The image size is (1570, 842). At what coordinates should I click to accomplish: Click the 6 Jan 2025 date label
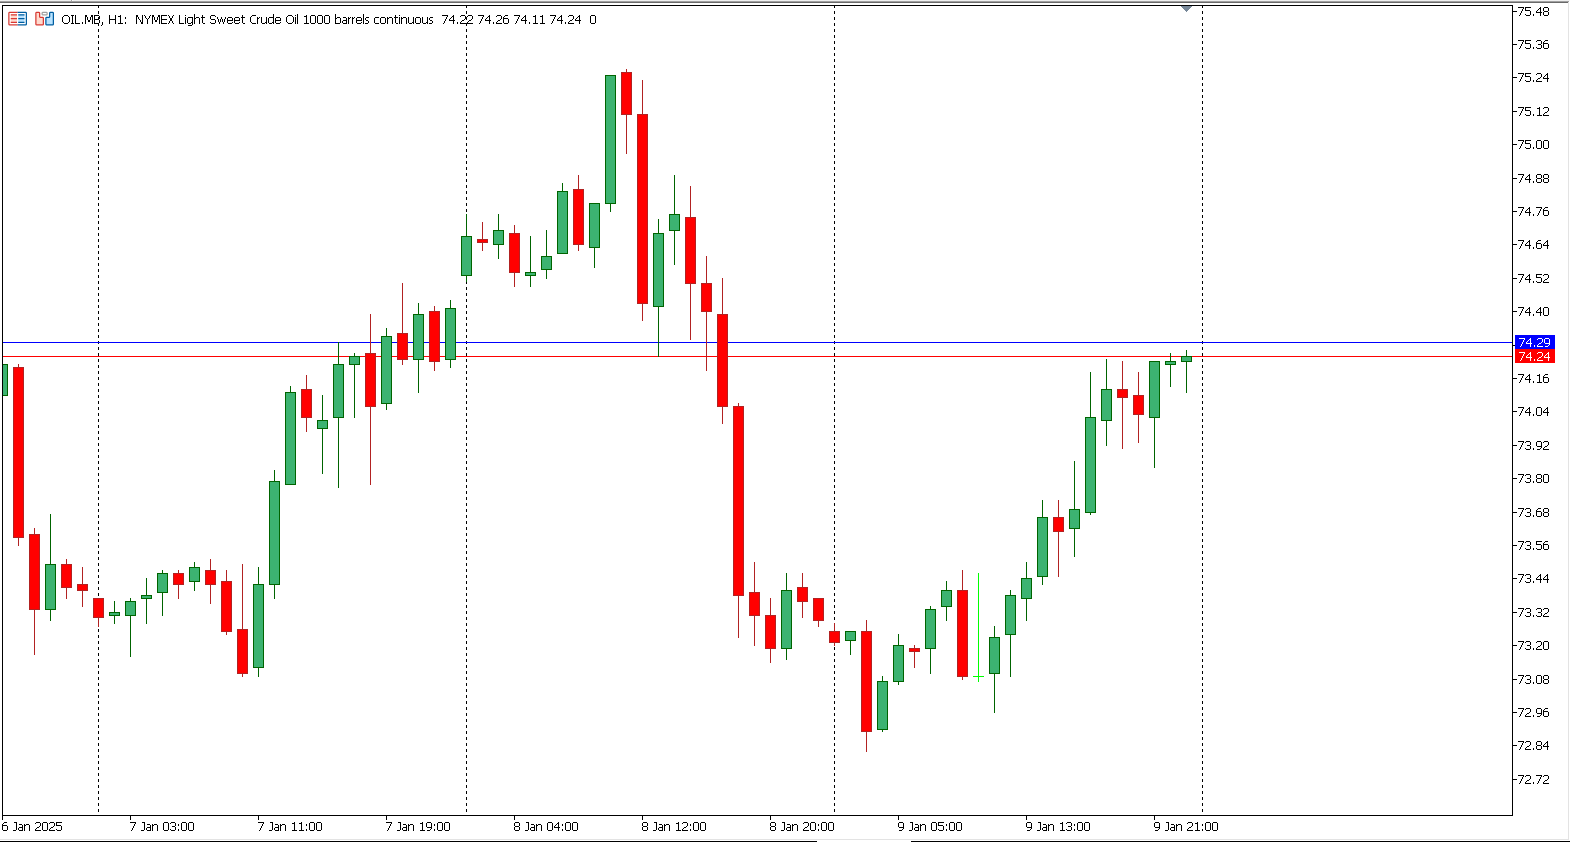tap(32, 826)
